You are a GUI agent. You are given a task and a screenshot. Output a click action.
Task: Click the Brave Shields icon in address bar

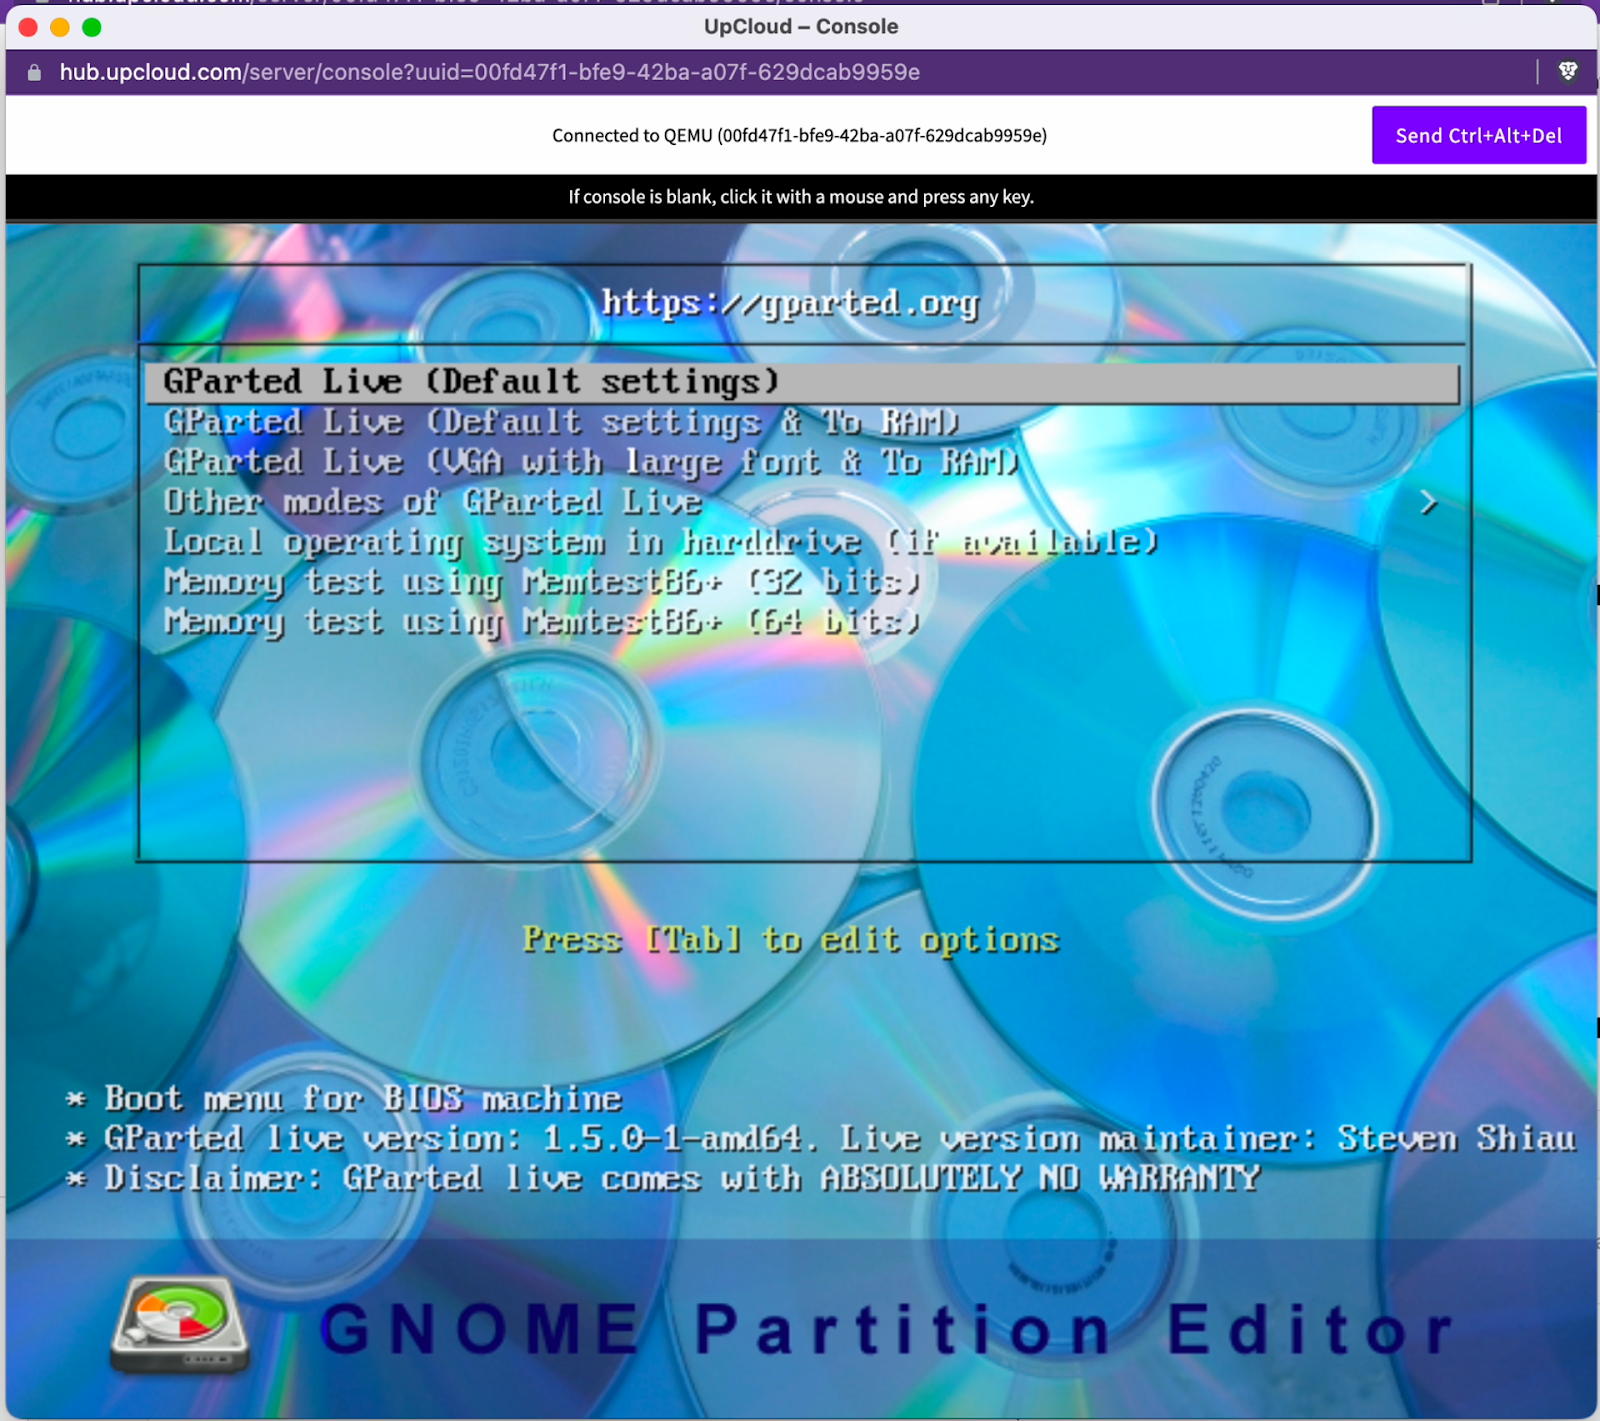pyautogui.click(x=1568, y=71)
